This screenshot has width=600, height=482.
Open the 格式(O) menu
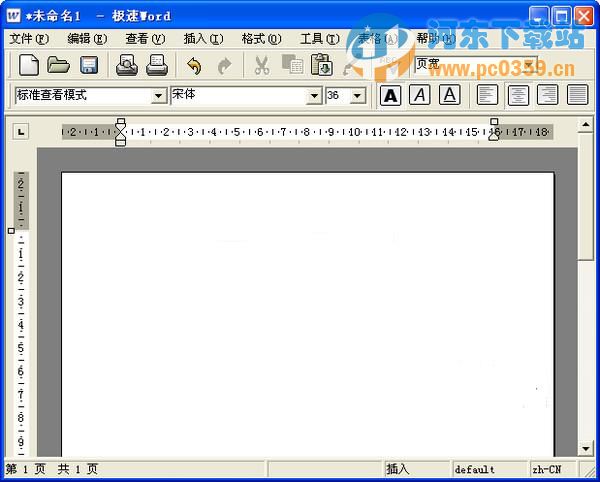click(261, 39)
